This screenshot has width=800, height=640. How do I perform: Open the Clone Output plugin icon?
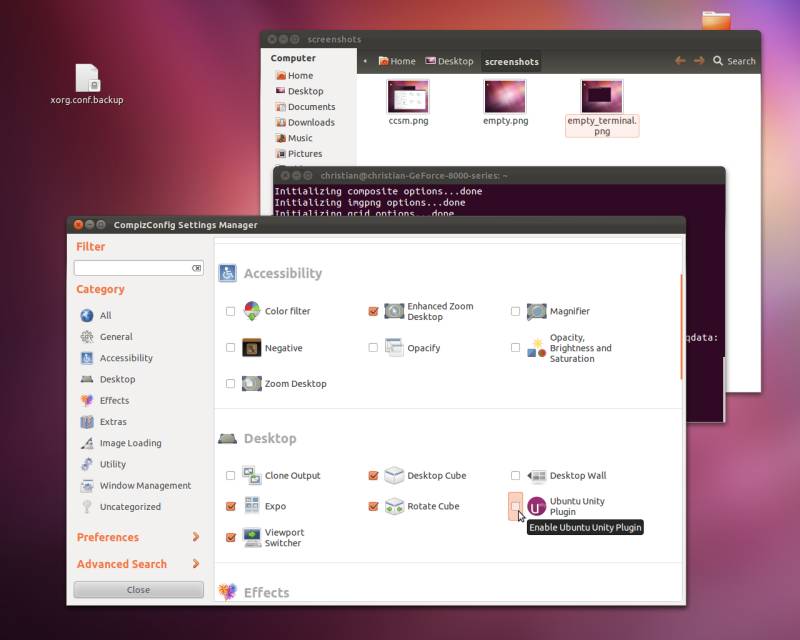click(x=252, y=475)
